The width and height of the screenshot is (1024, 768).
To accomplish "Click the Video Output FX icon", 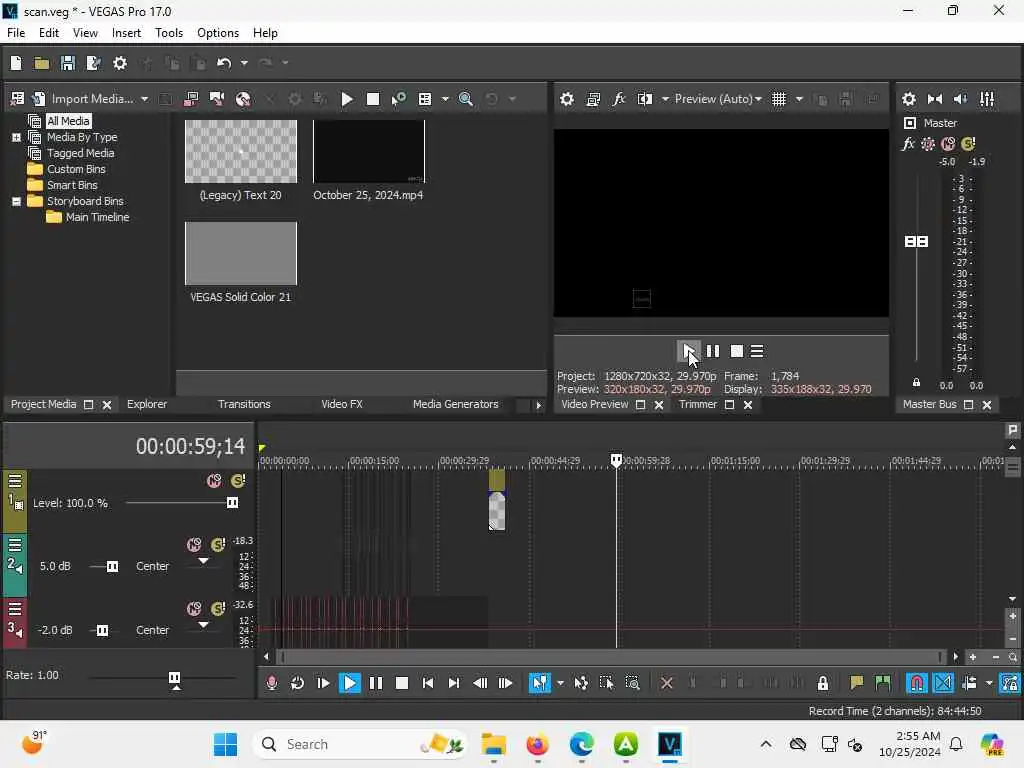I will tap(618, 99).
